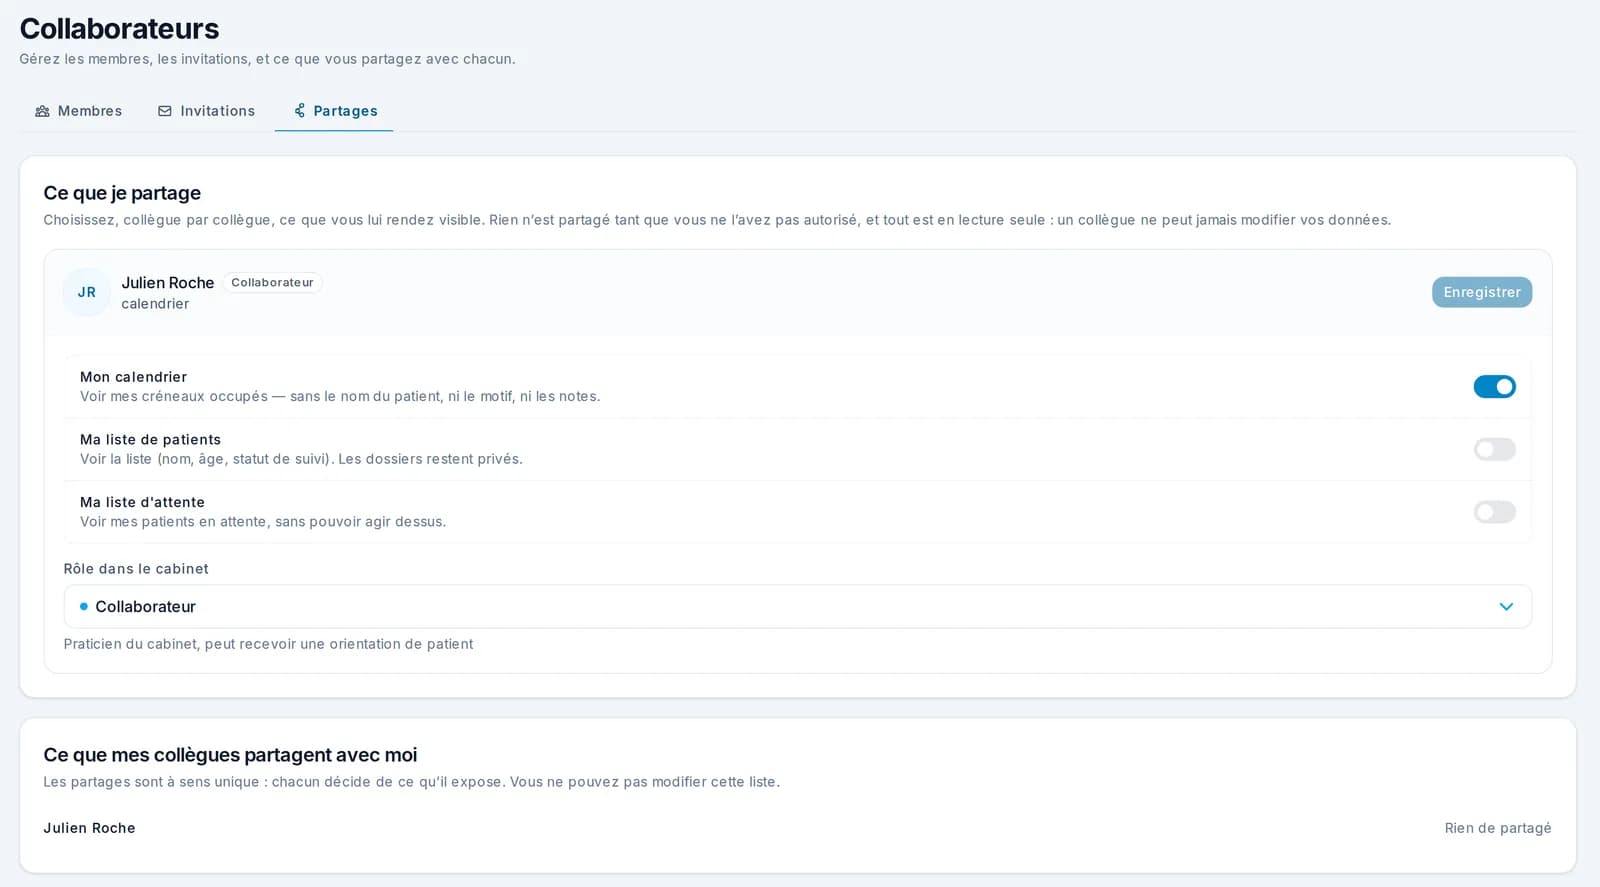This screenshot has width=1600, height=887.
Task: Enable the Ma liste de patients toggle
Action: (1494, 450)
